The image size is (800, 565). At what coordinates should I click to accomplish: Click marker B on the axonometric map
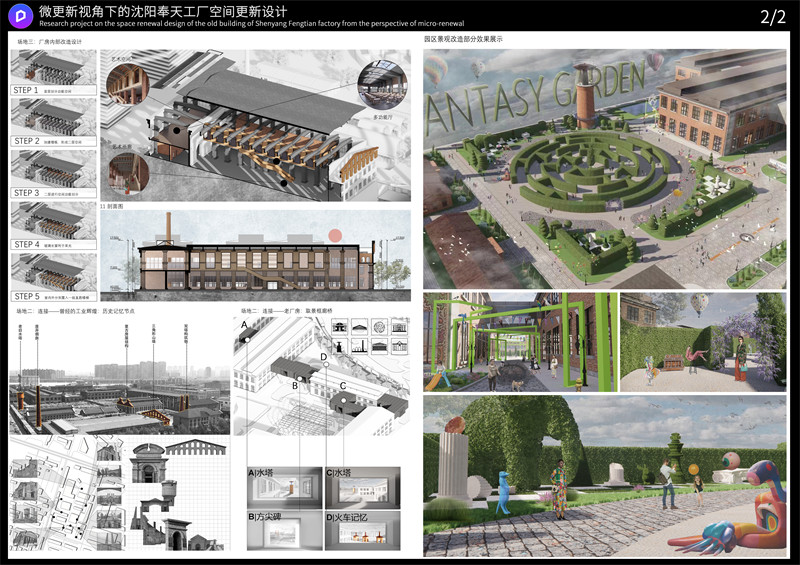click(294, 384)
